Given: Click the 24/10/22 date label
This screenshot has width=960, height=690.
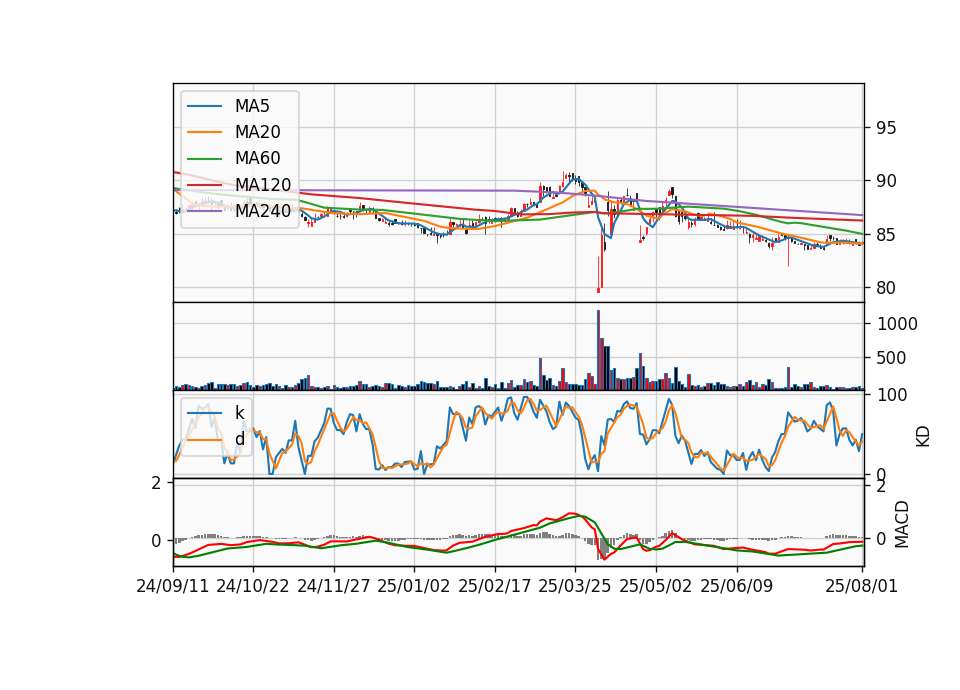Looking at the screenshot, I should click(252, 586).
